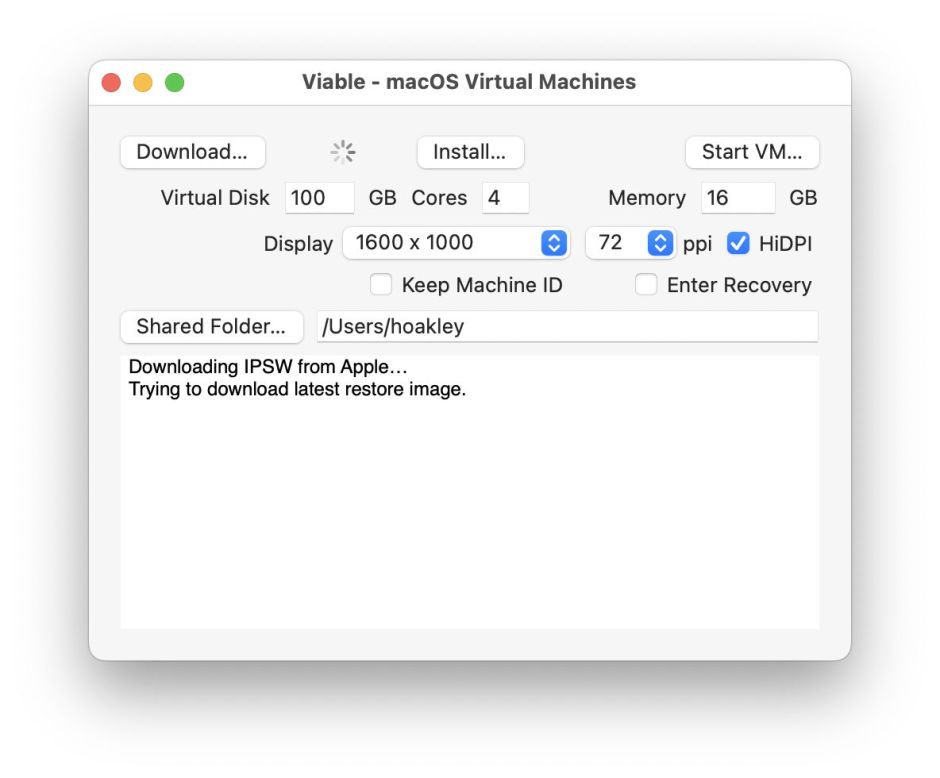Choose a Shared Folder
The image size is (940, 778).
pyautogui.click(x=210, y=327)
